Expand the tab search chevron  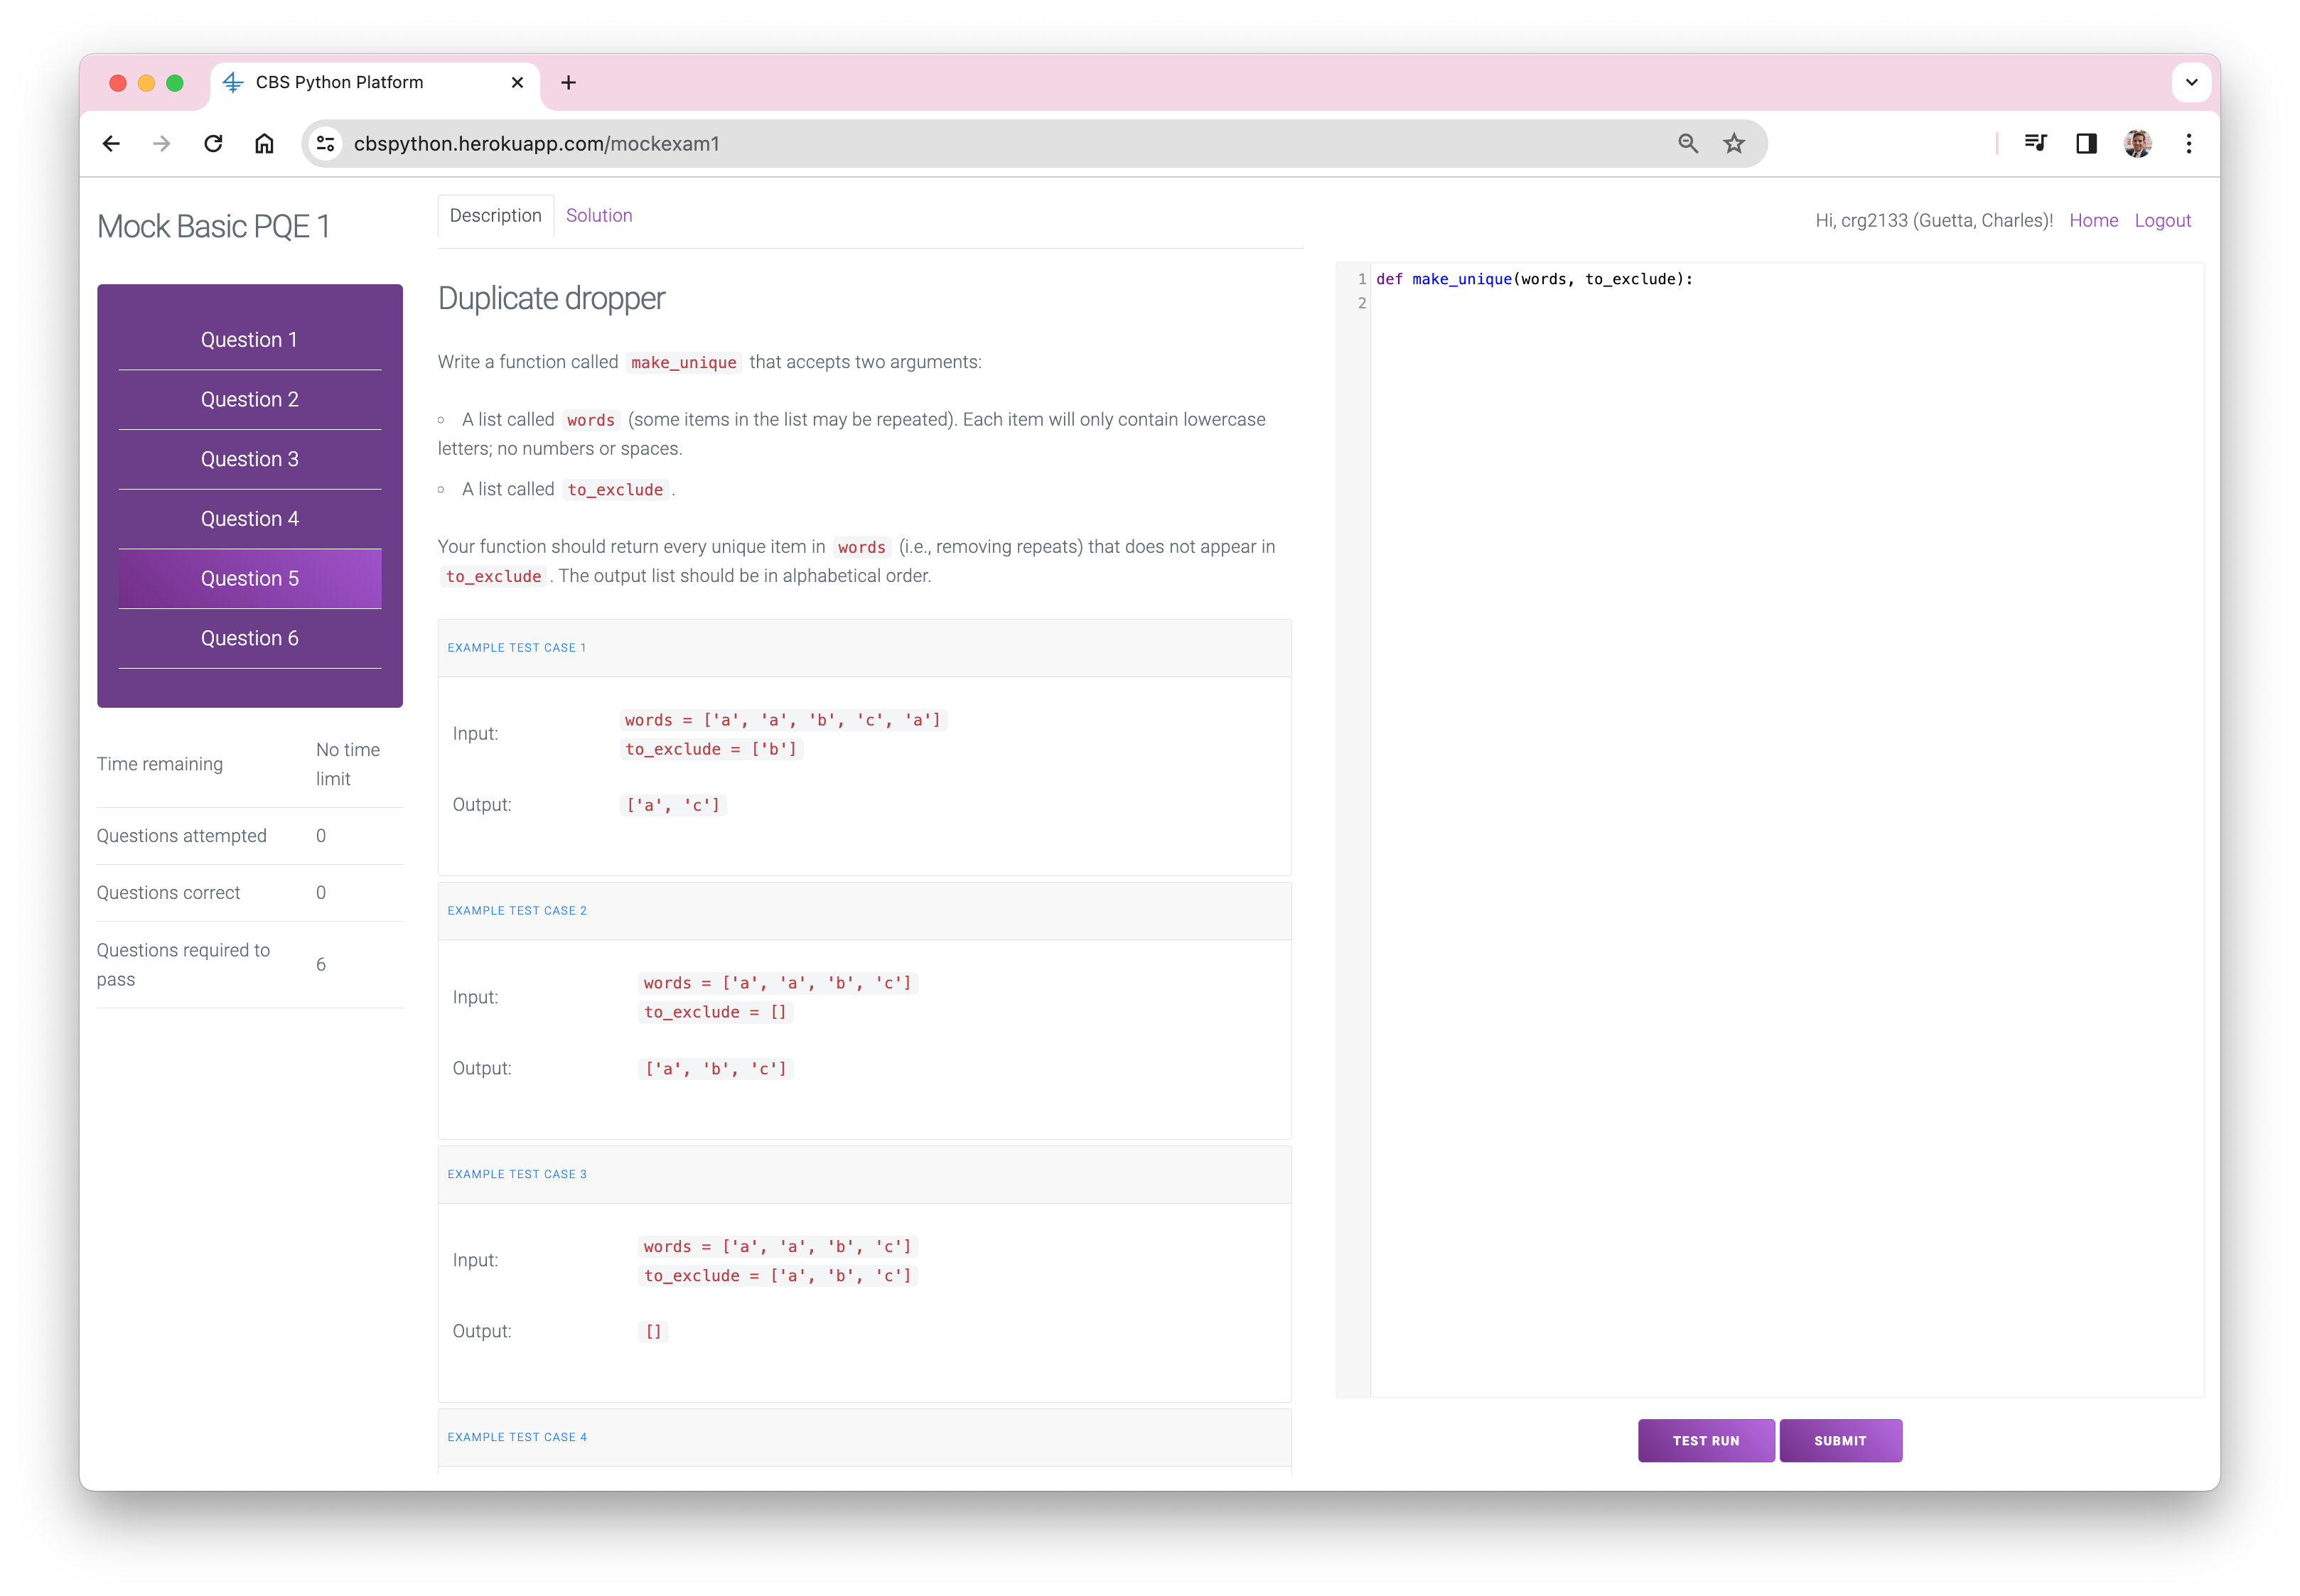click(2191, 83)
